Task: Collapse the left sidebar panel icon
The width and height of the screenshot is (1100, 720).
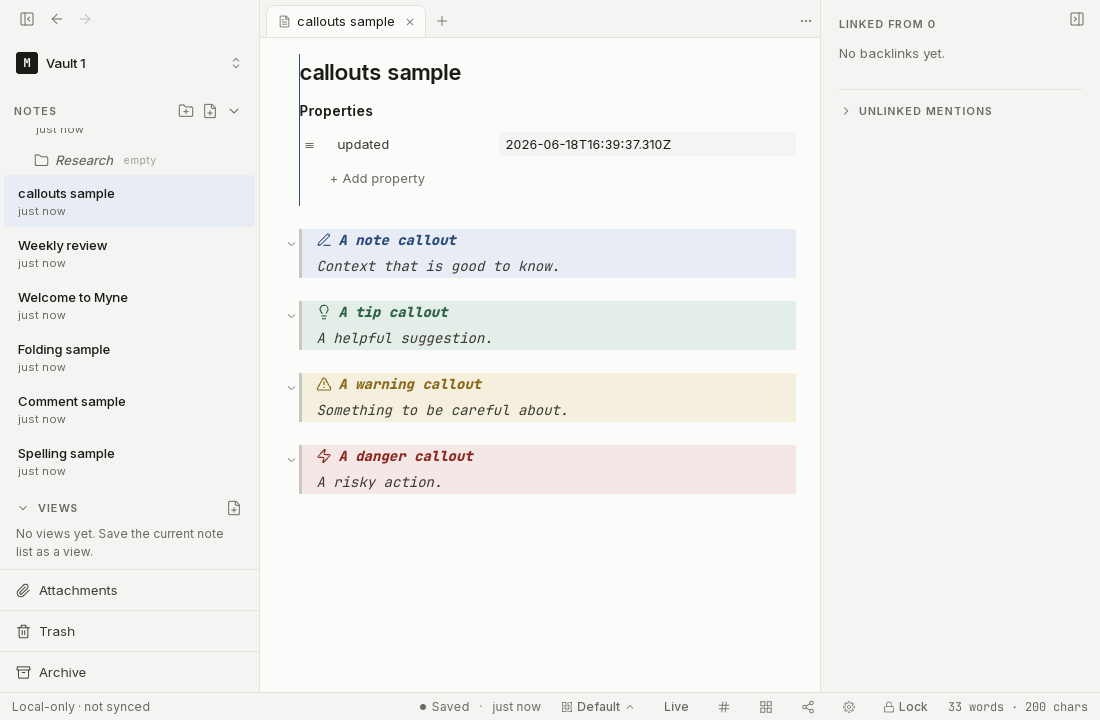Action: (x=27, y=19)
